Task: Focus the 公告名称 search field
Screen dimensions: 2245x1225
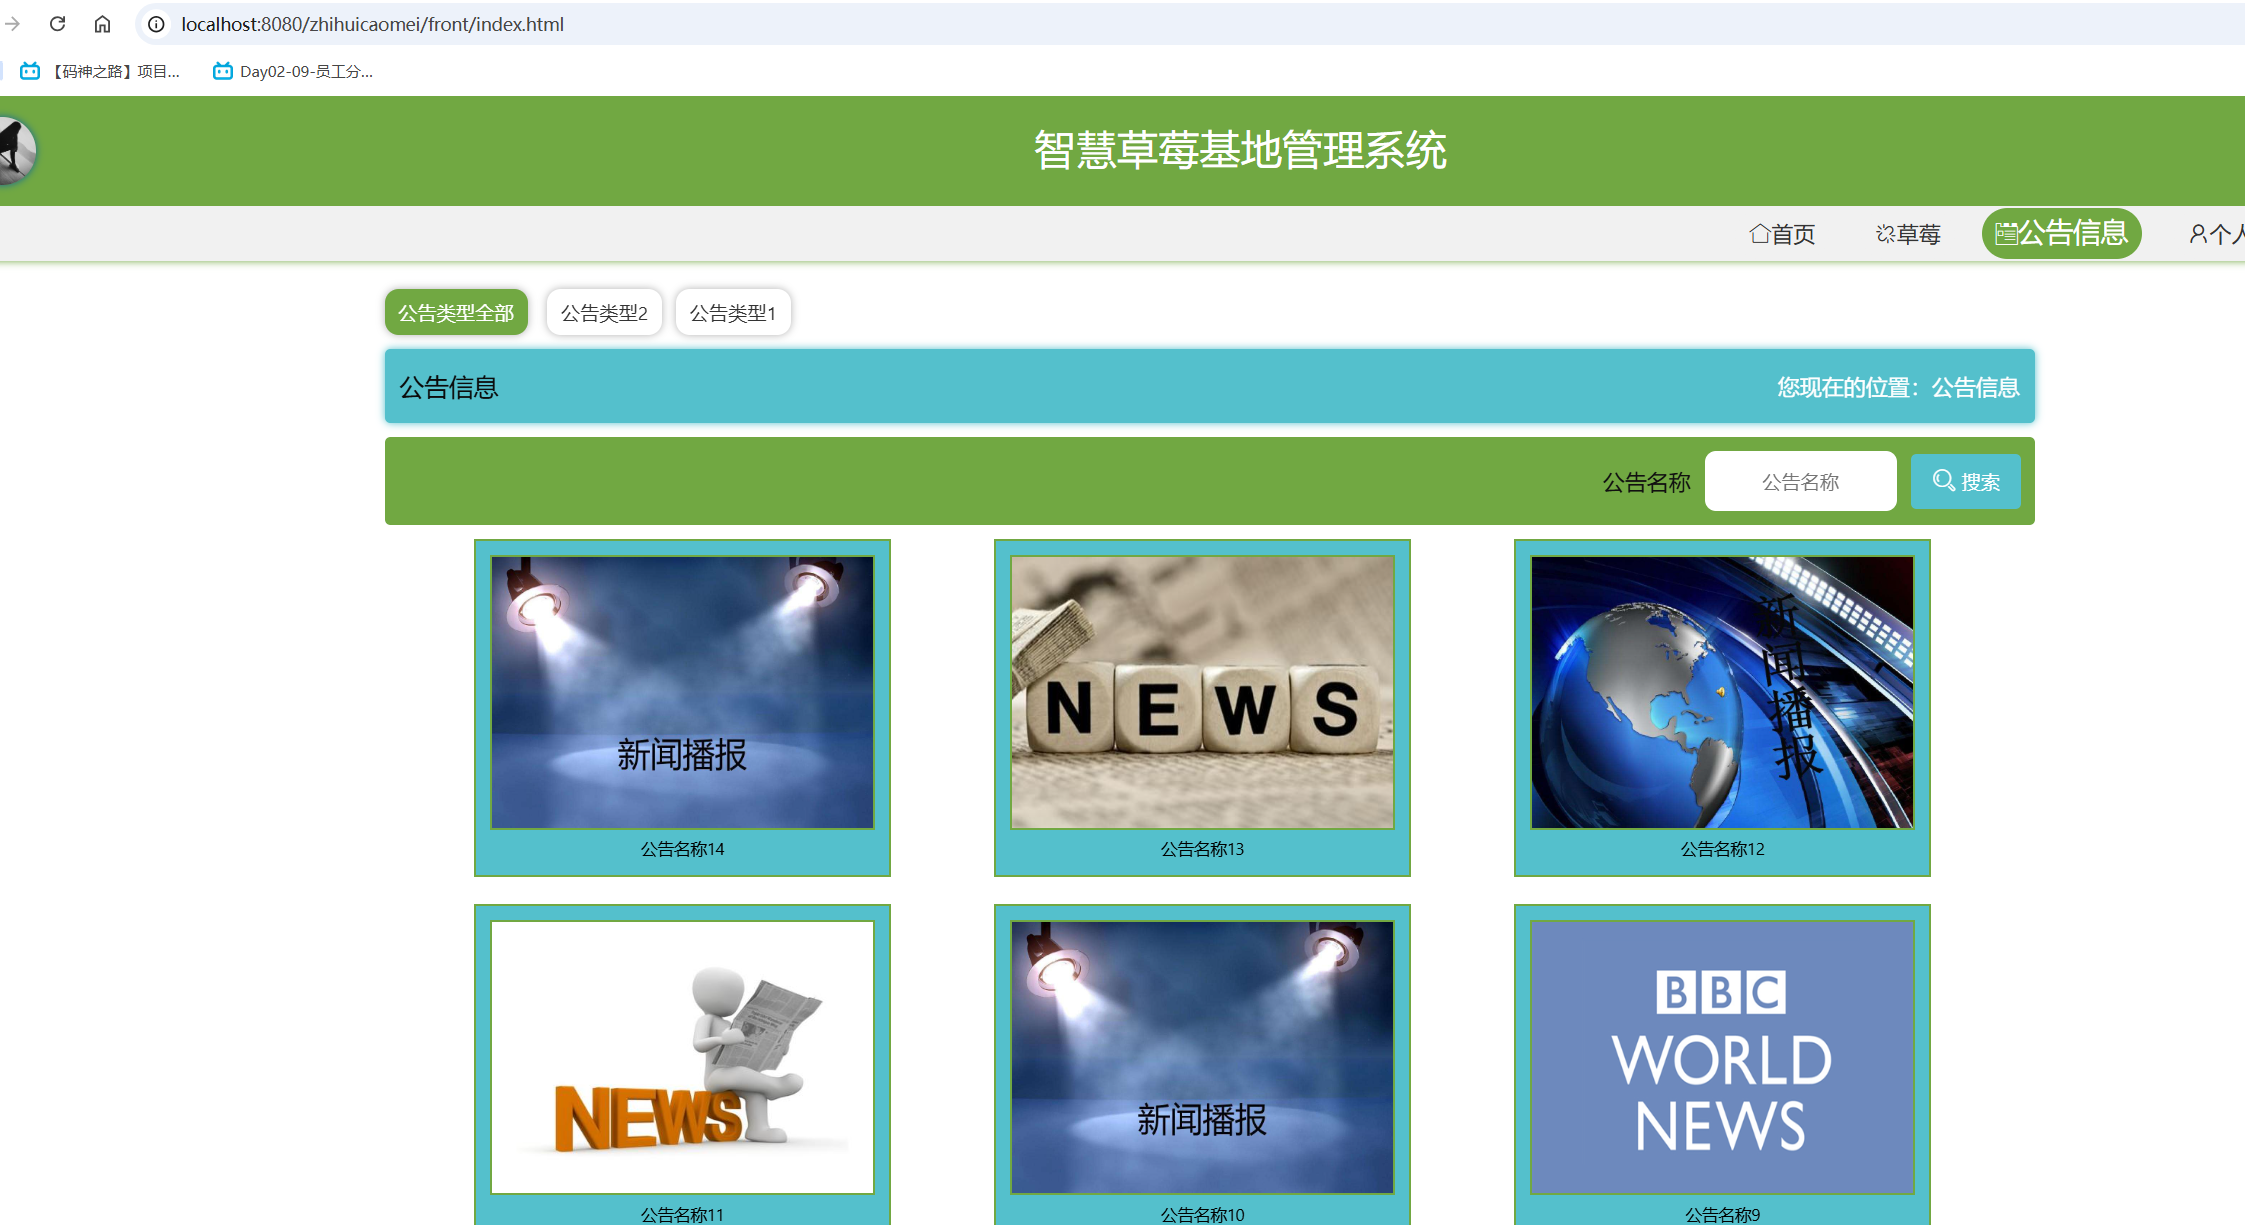Action: point(1800,481)
